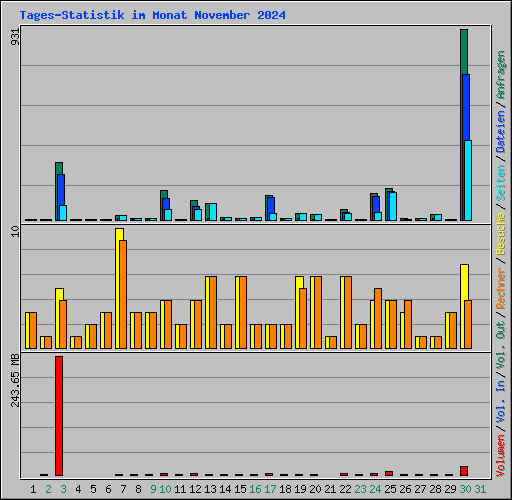Click the blue Dateien bar for day 30
This screenshot has height=500, width=512.
pos(466,107)
